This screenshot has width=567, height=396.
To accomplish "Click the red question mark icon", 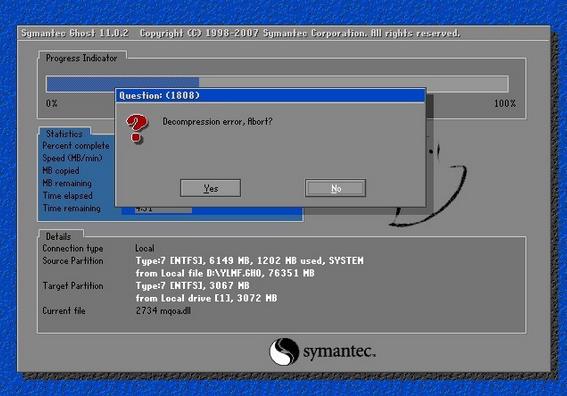I will coord(137,128).
